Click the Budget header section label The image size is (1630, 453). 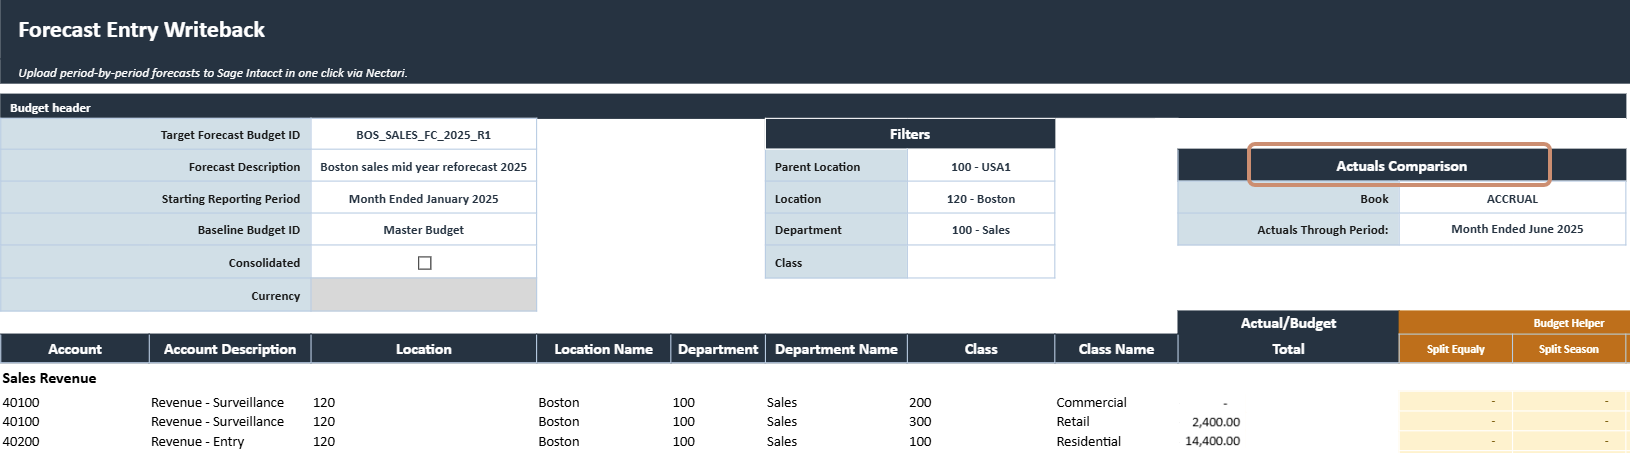coord(50,108)
